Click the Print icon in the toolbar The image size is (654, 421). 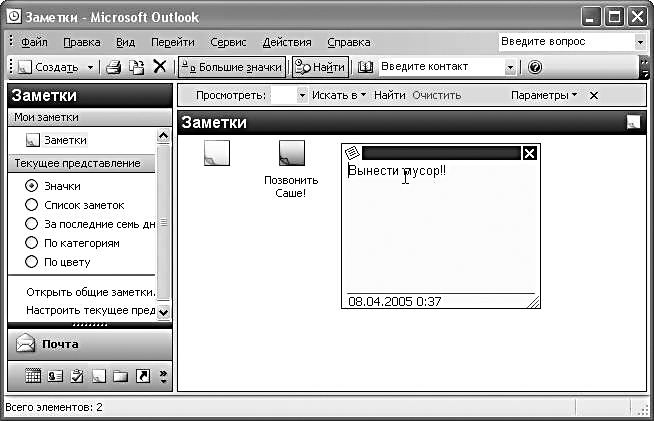click(114, 67)
